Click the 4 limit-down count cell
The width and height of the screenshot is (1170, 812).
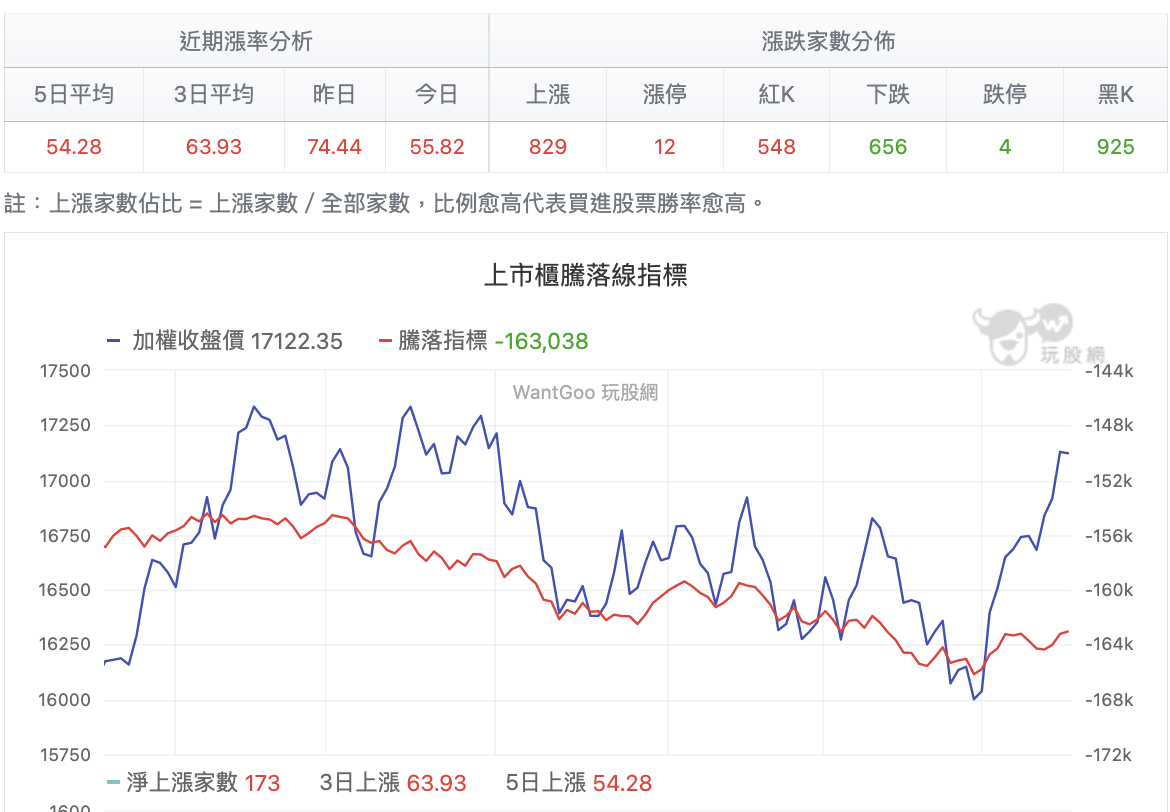[1005, 147]
